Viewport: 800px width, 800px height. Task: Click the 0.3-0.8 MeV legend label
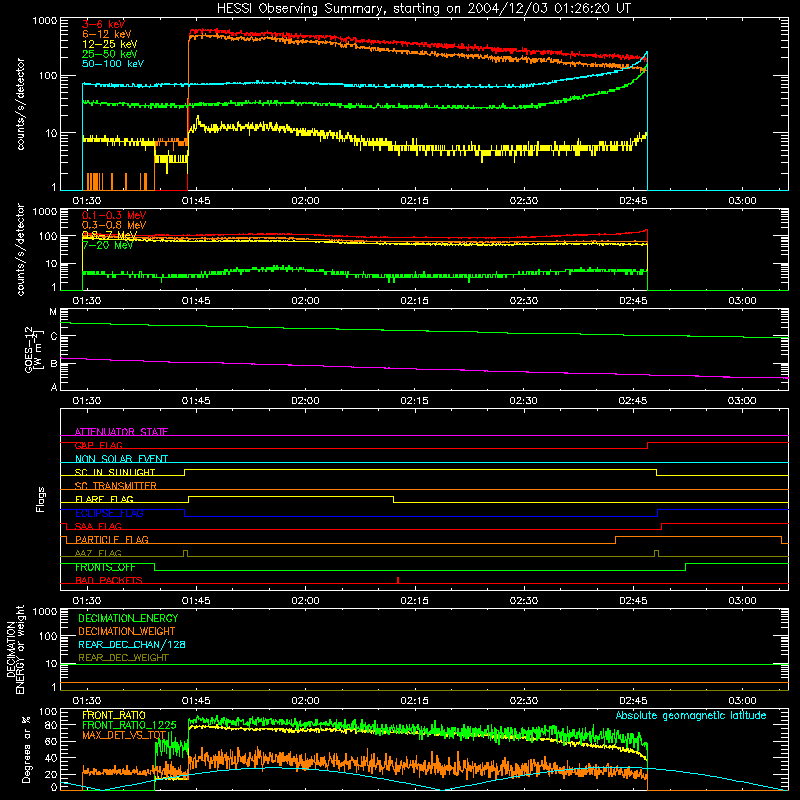pyautogui.click(x=114, y=225)
